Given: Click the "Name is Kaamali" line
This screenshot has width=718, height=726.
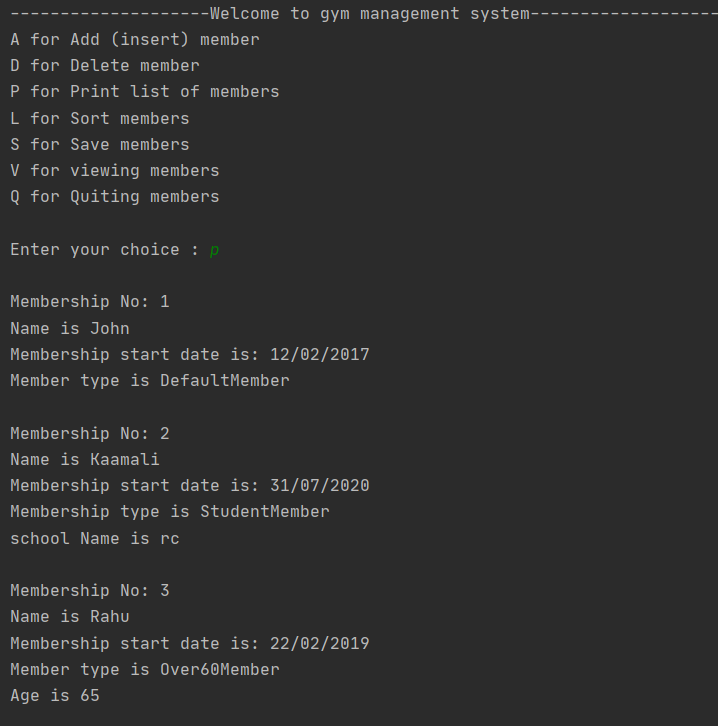Looking at the screenshot, I should (x=85, y=460).
